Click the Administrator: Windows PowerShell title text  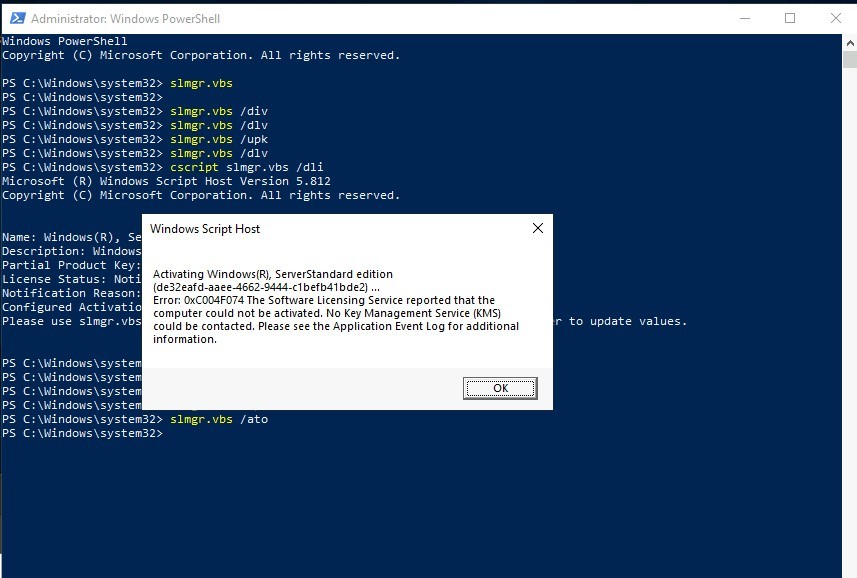point(125,19)
